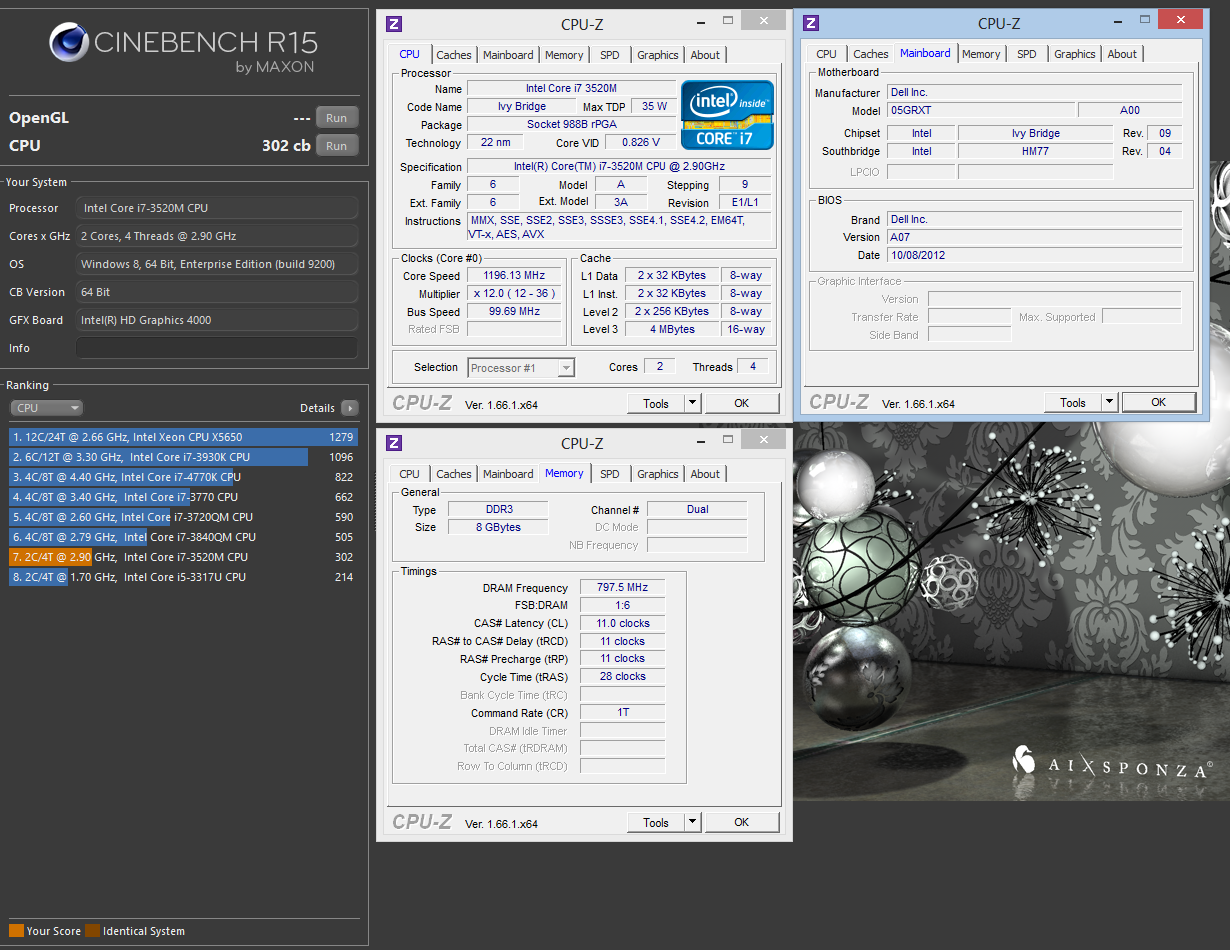Screen dimensions: 1230x950
Task: Click Tools button in Memory window
Action: tap(656, 822)
